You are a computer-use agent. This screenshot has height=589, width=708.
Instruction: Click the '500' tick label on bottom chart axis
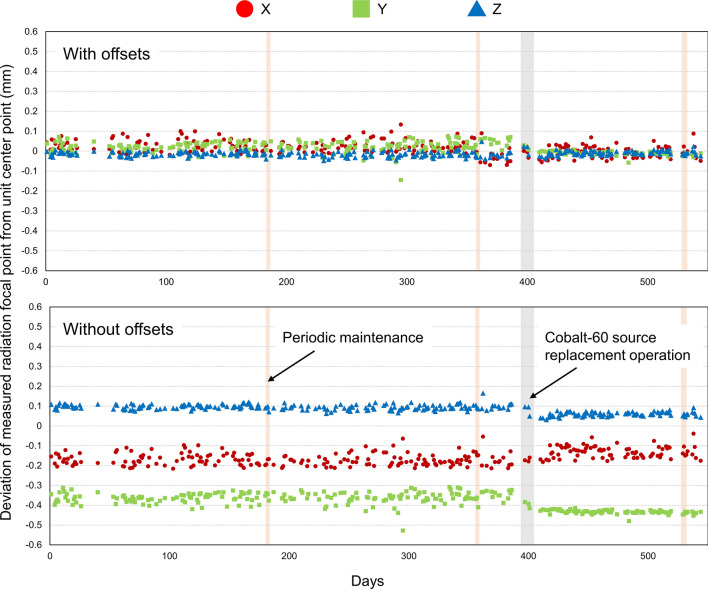coord(648,556)
